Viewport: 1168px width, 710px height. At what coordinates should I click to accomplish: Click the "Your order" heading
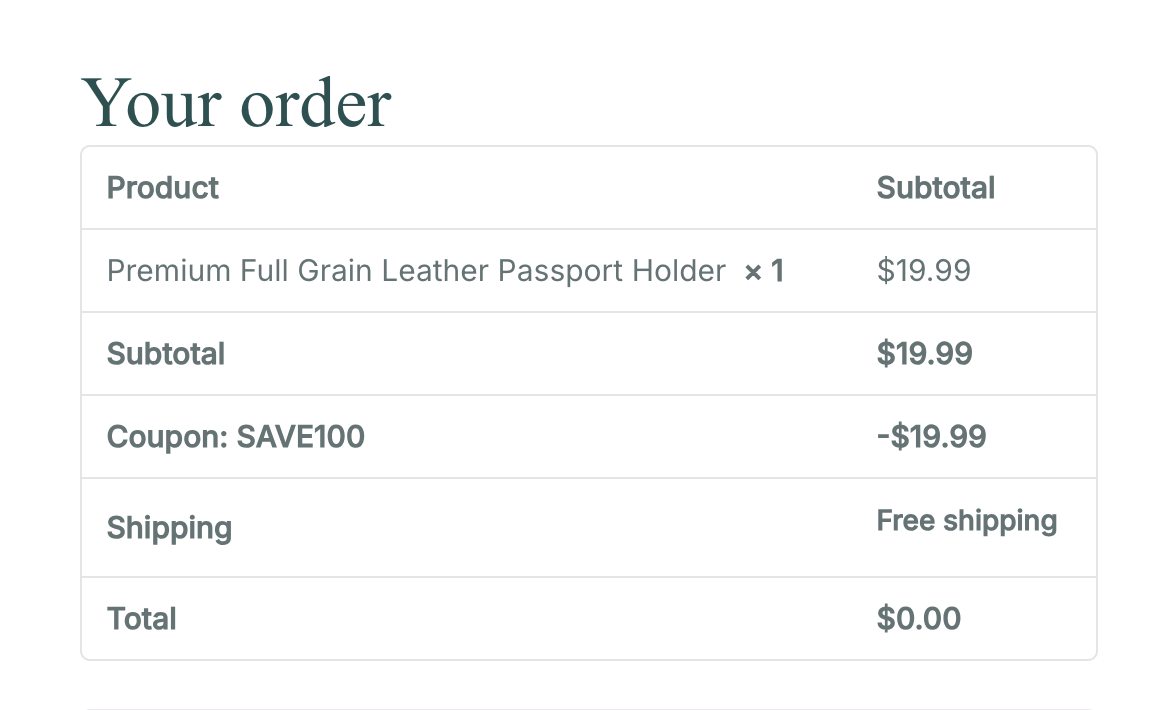click(236, 103)
